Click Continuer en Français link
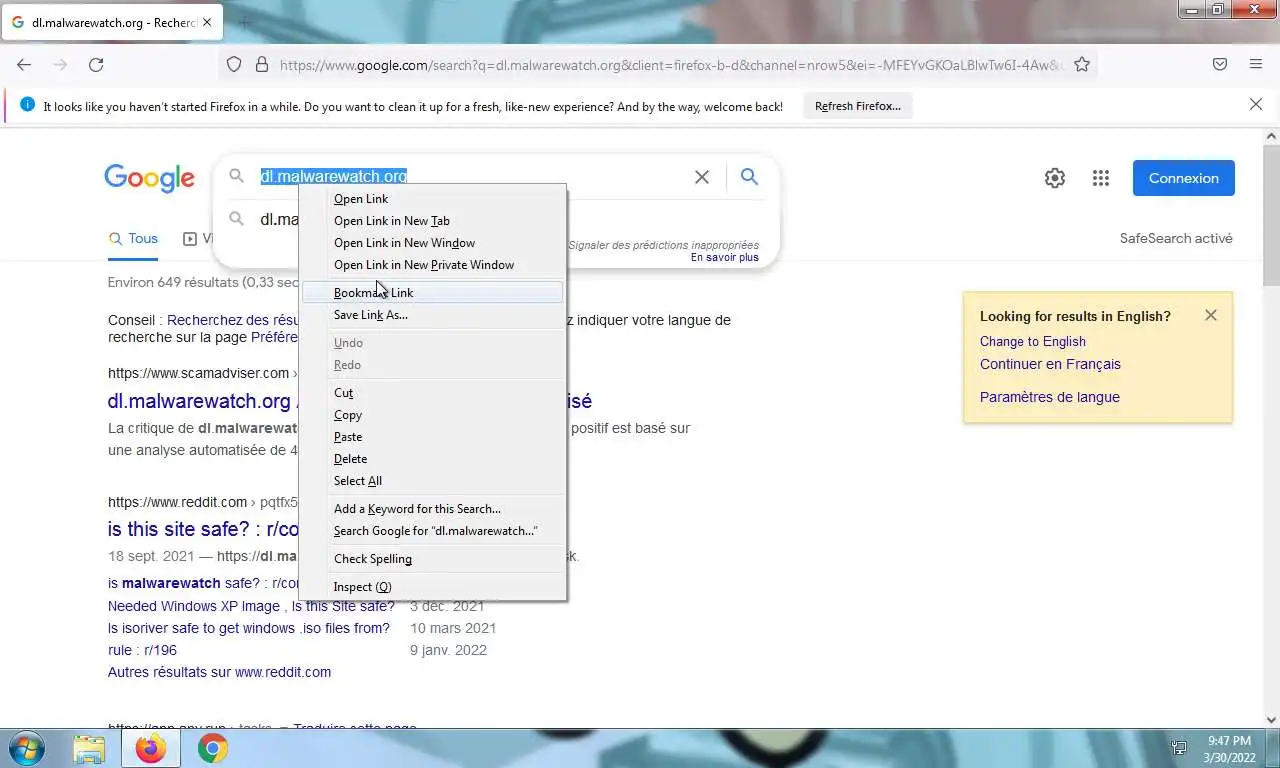1280x768 pixels. tap(1050, 364)
